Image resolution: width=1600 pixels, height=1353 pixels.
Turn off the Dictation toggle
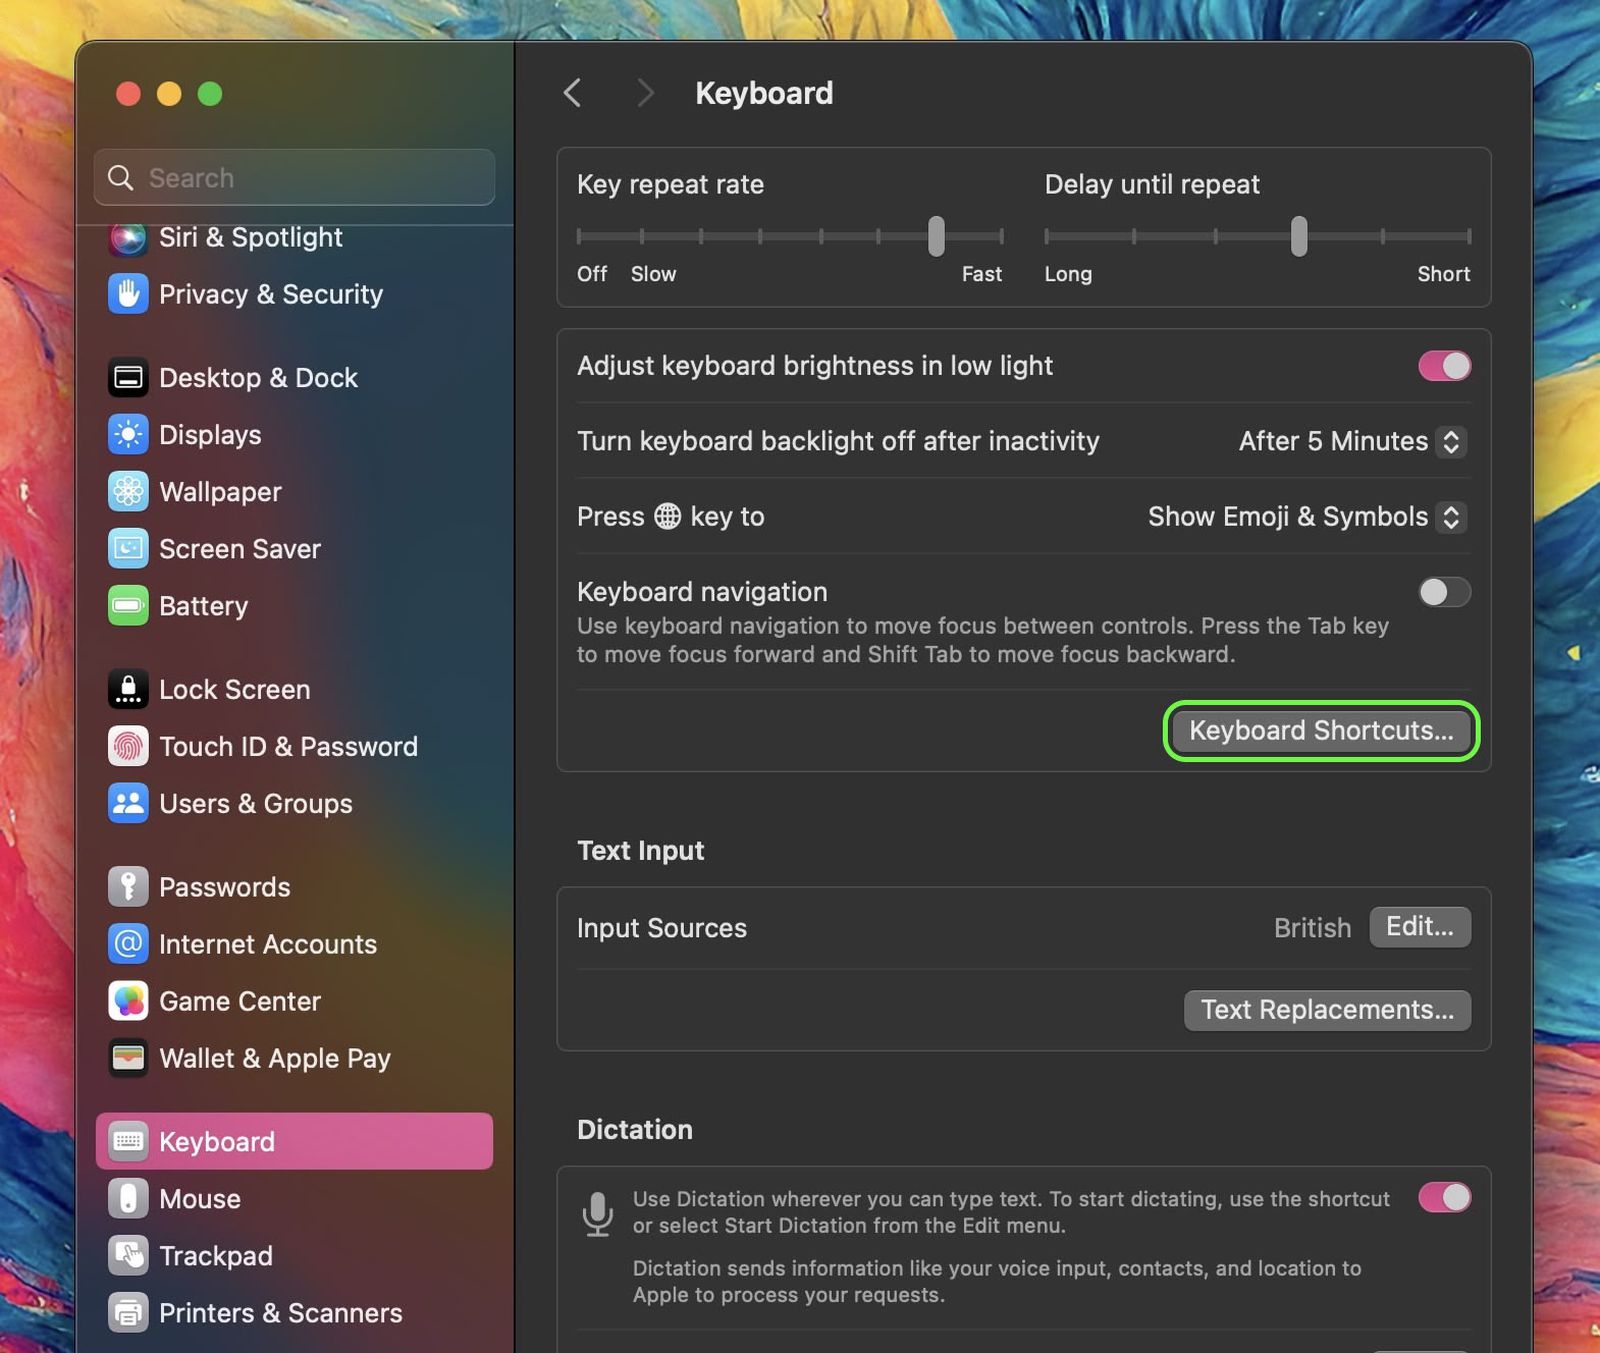(x=1444, y=1197)
